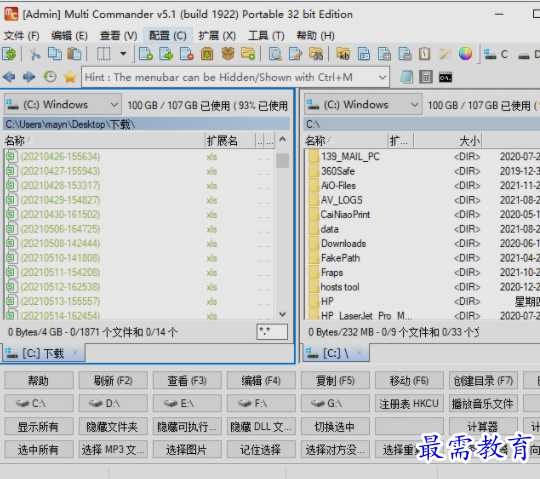
Task: Click the 创建目录 (F7) button
Action: click(483, 381)
